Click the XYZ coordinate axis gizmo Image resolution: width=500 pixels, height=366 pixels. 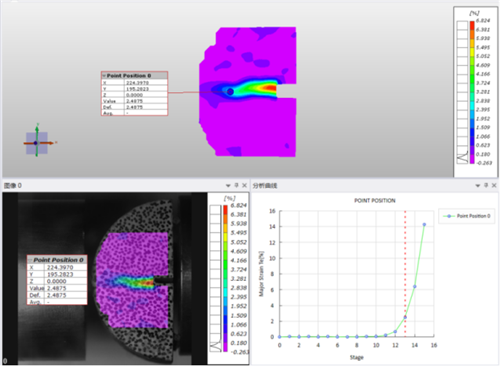click(x=37, y=143)
